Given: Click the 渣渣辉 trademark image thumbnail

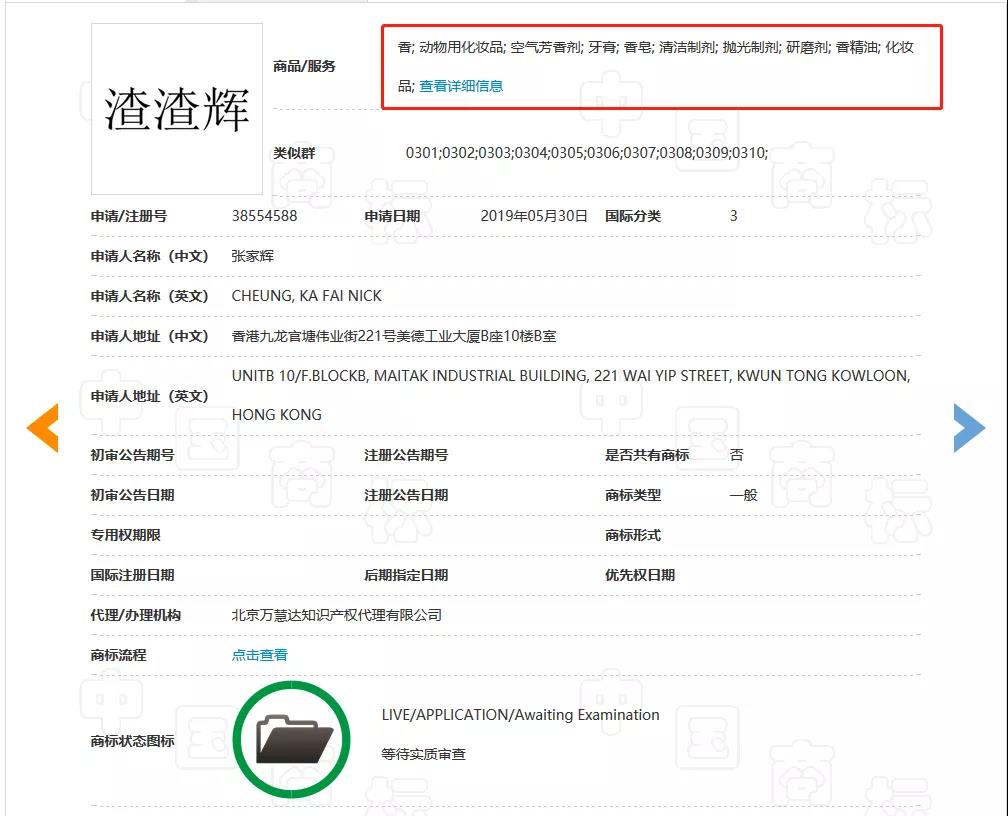Looking at the screenshot, I should point(177,109).
